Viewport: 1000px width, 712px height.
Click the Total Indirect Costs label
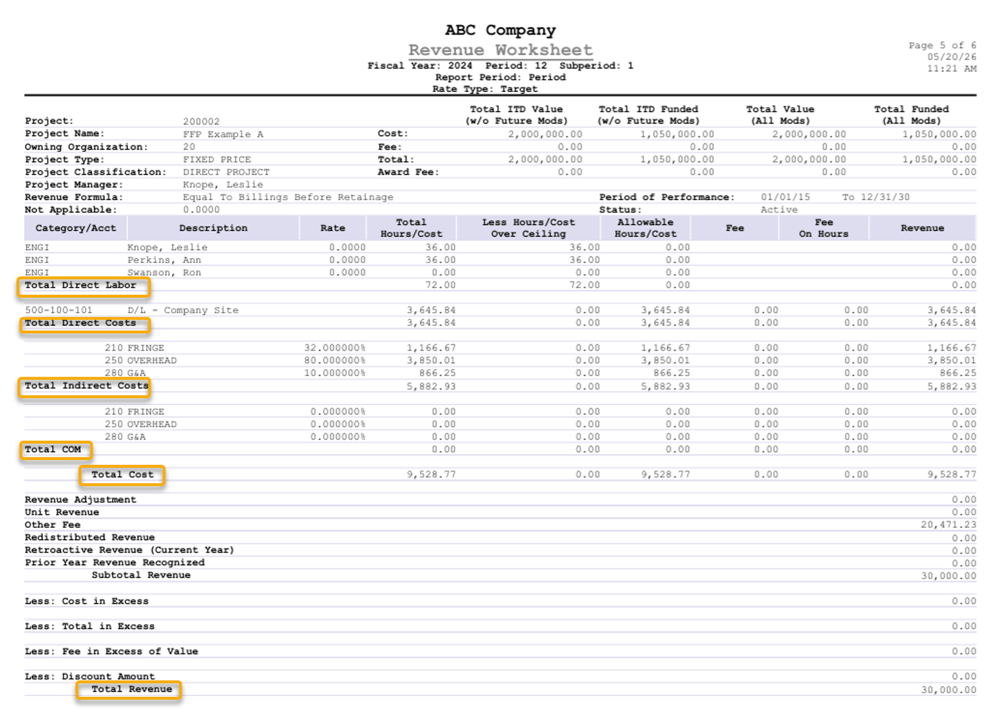pyautogui.click(x=86, y=385)
